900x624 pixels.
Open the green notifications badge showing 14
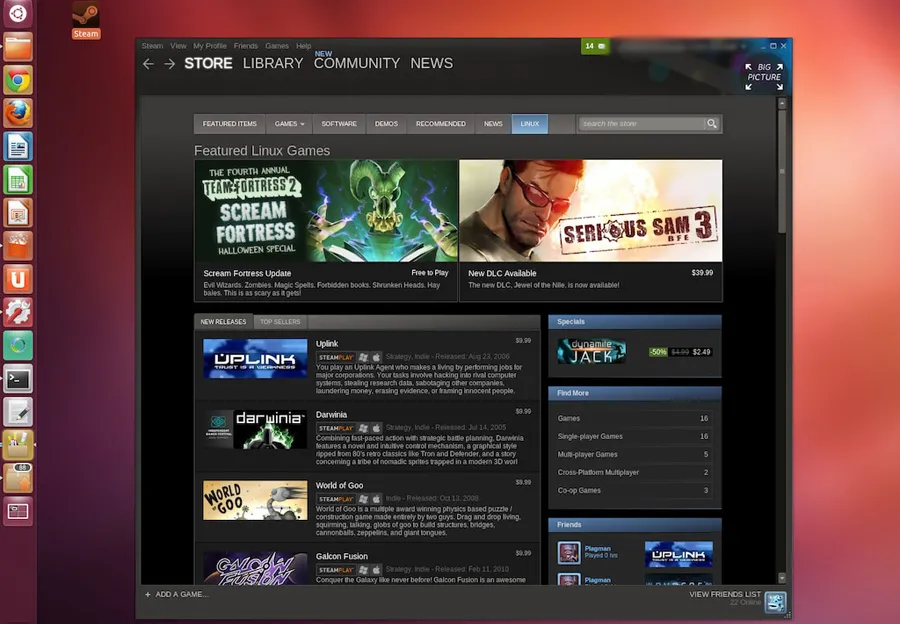[x=595, y=46]
